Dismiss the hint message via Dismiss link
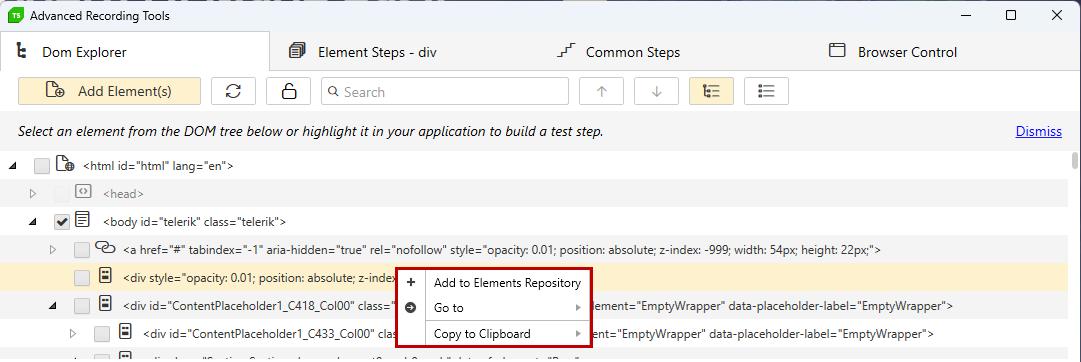The width and height of the screenshot is (1081, 362). tap(1038, 131)
